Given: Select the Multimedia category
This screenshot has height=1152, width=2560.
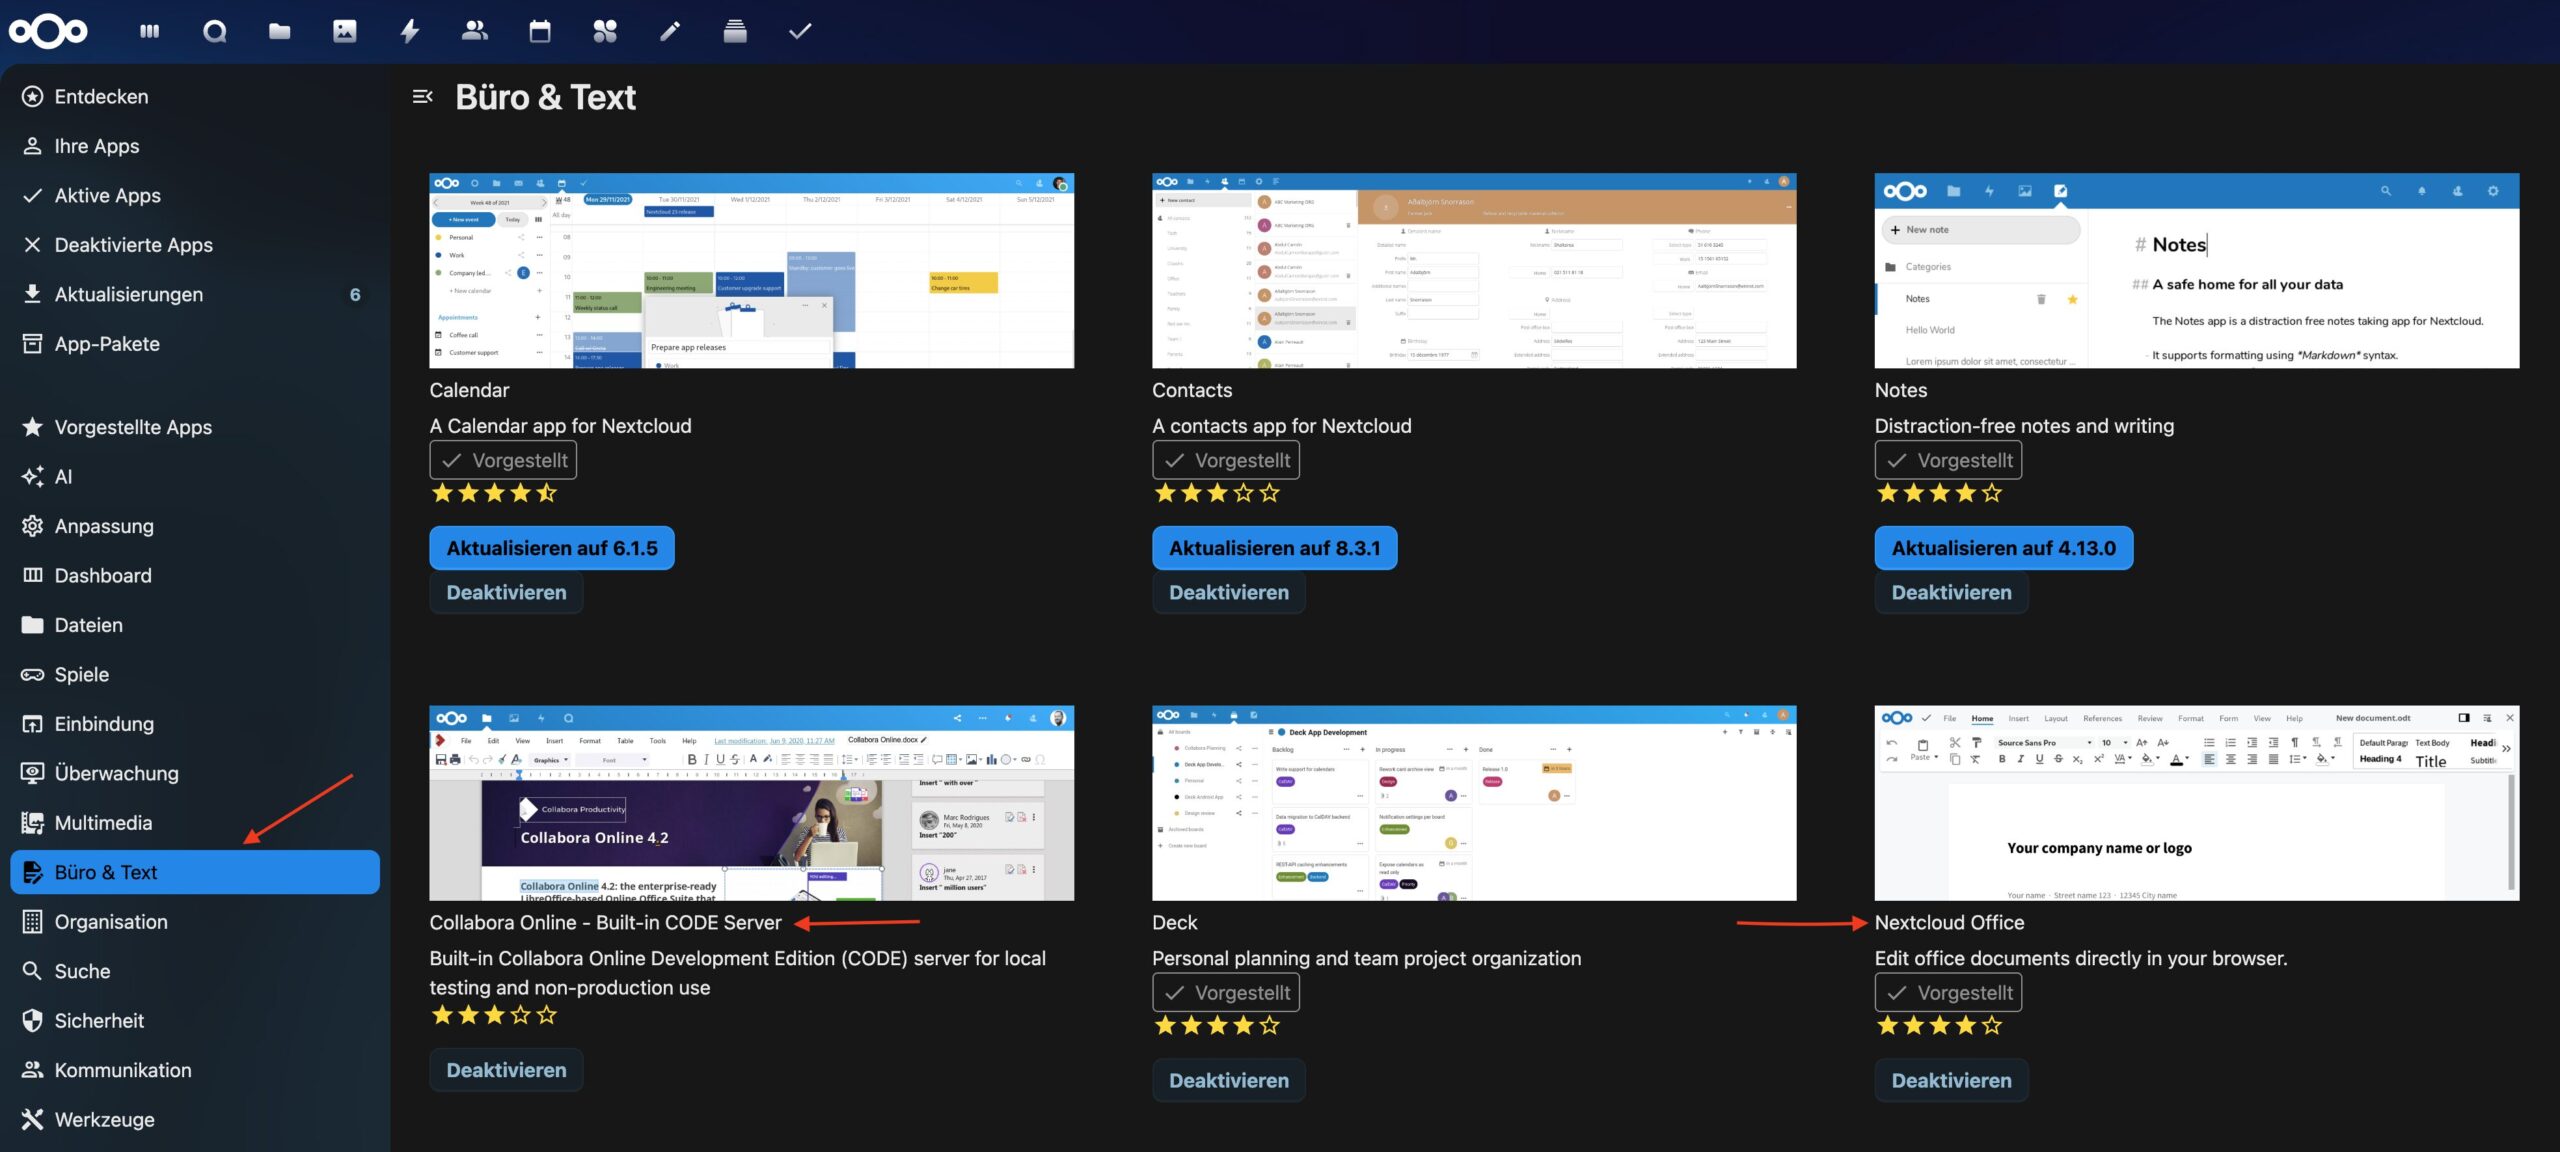Looking at the screenshot, I should 104,822.
